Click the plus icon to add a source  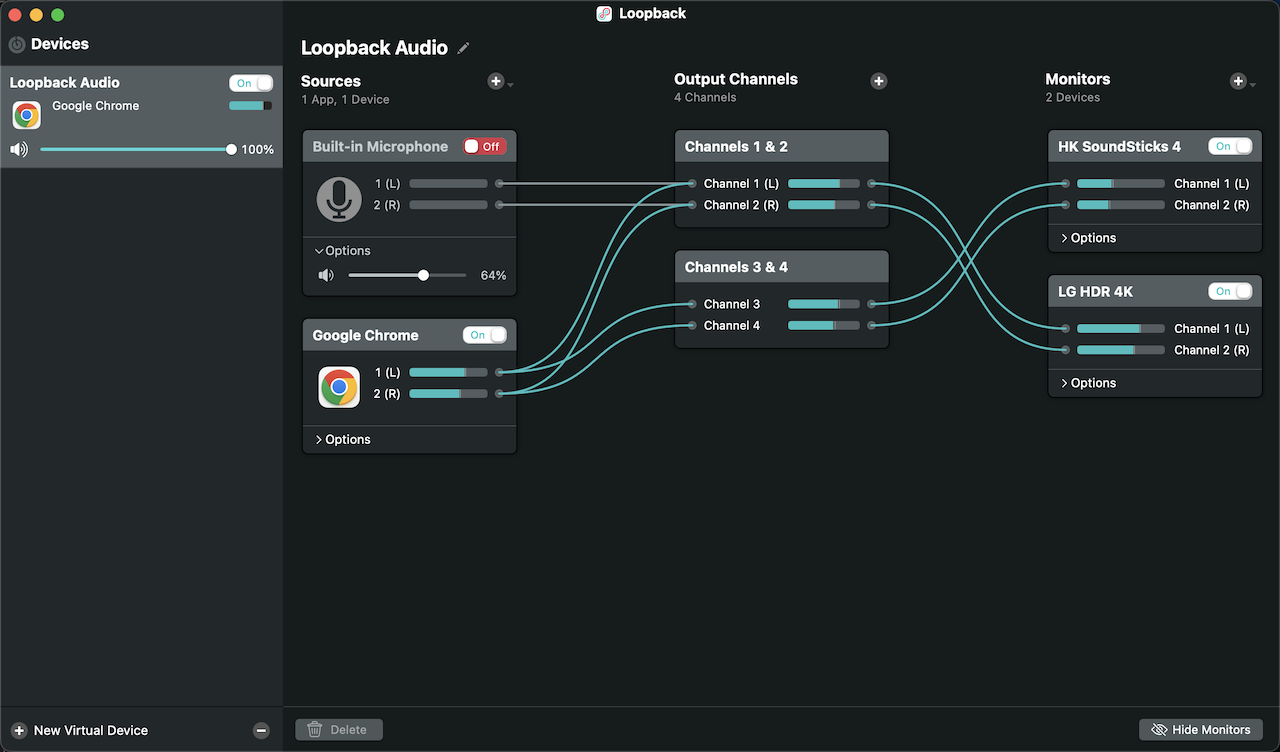[x=493, y=81]
